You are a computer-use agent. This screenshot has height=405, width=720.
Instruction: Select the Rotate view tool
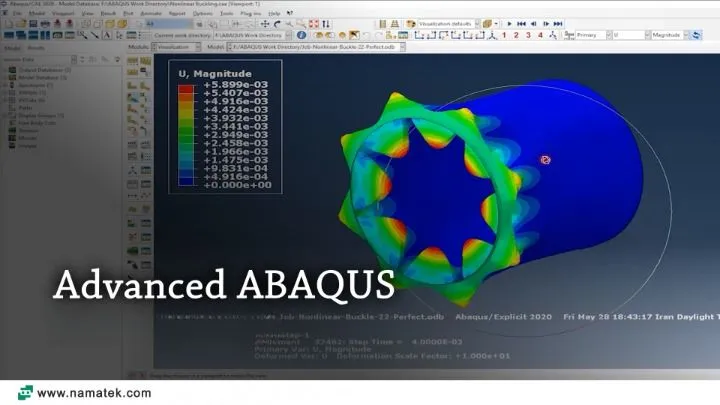277,24
